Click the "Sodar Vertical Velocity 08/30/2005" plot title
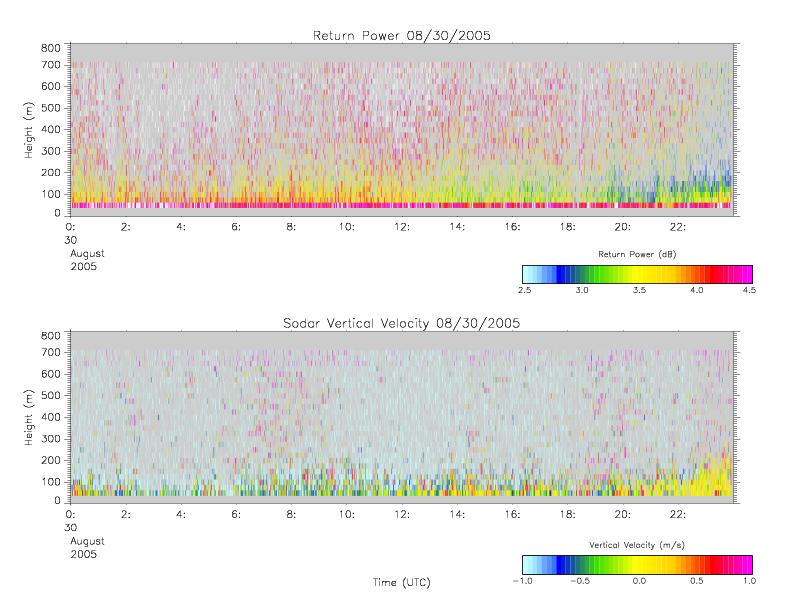This screenshot has width=791, height=611. [402, 323]
